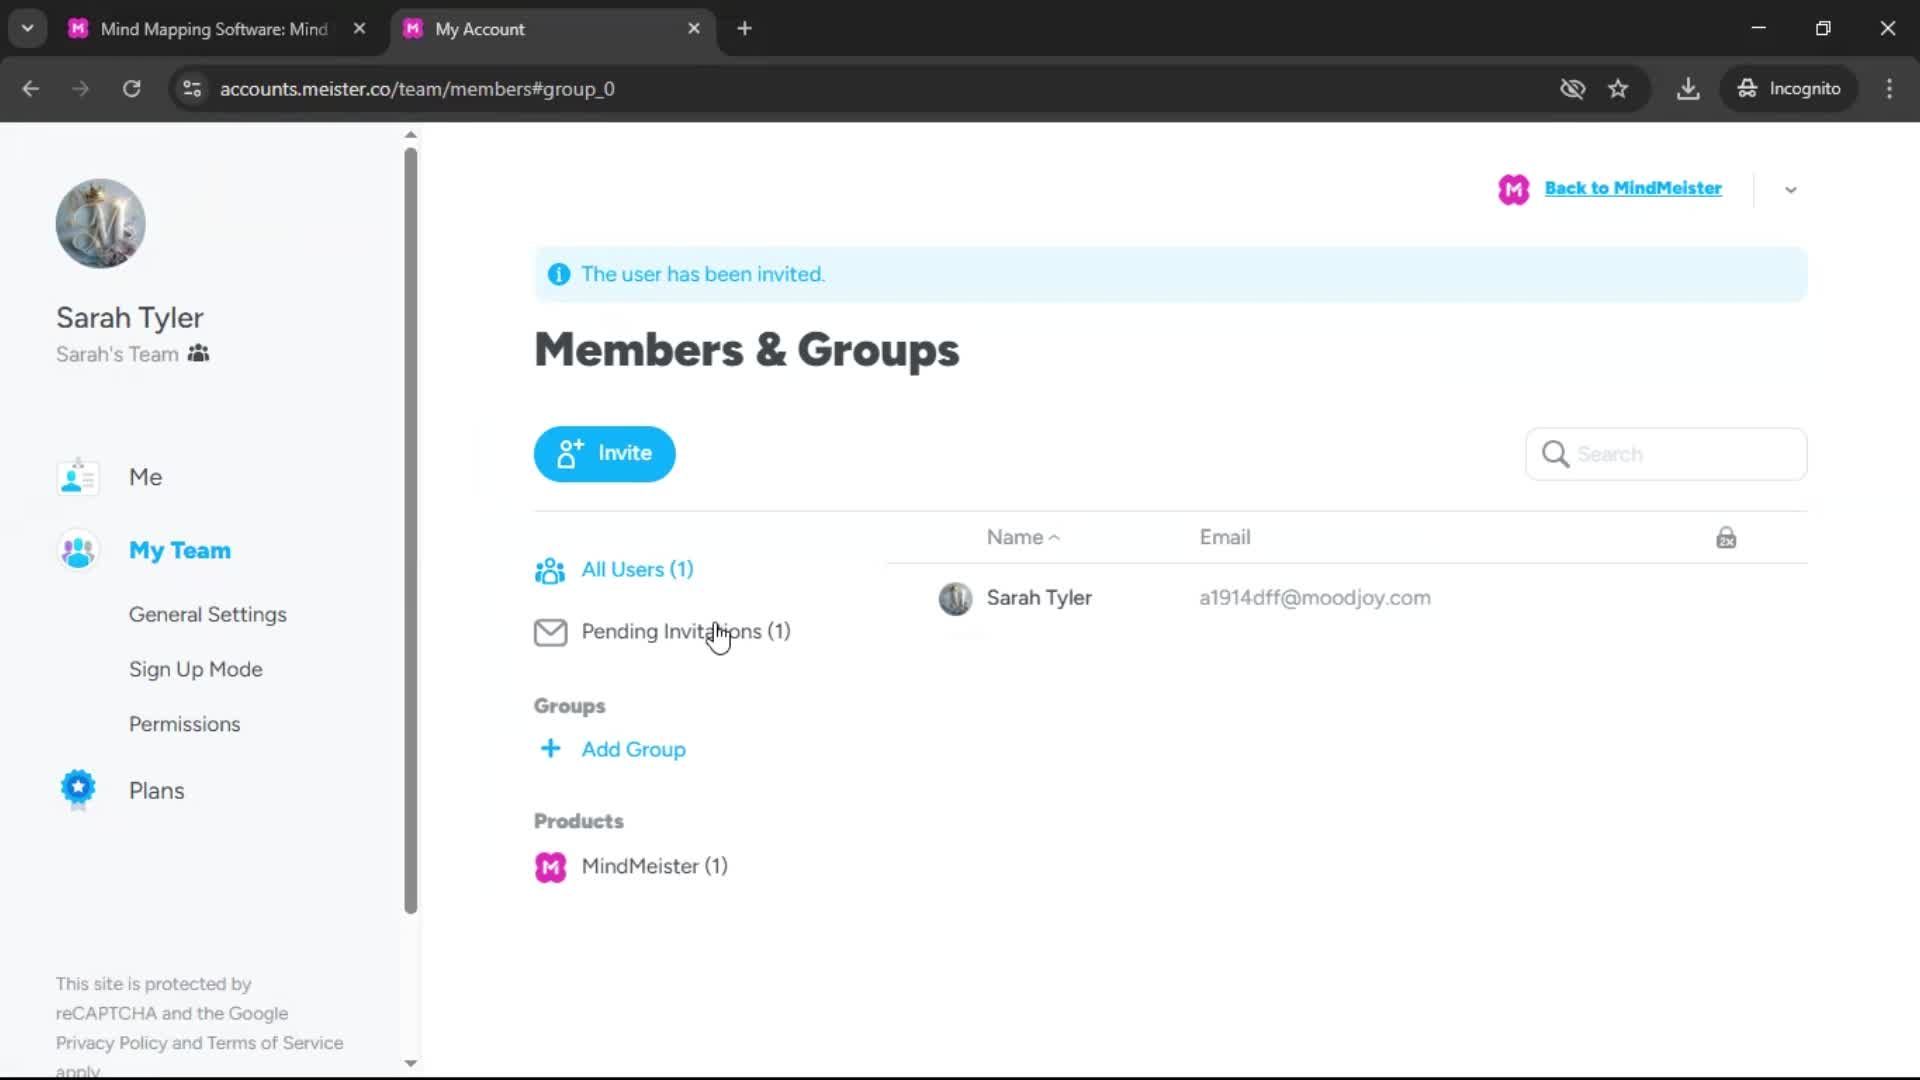
Task: Open Back to MindMeister link
Action: point(1633,188)
